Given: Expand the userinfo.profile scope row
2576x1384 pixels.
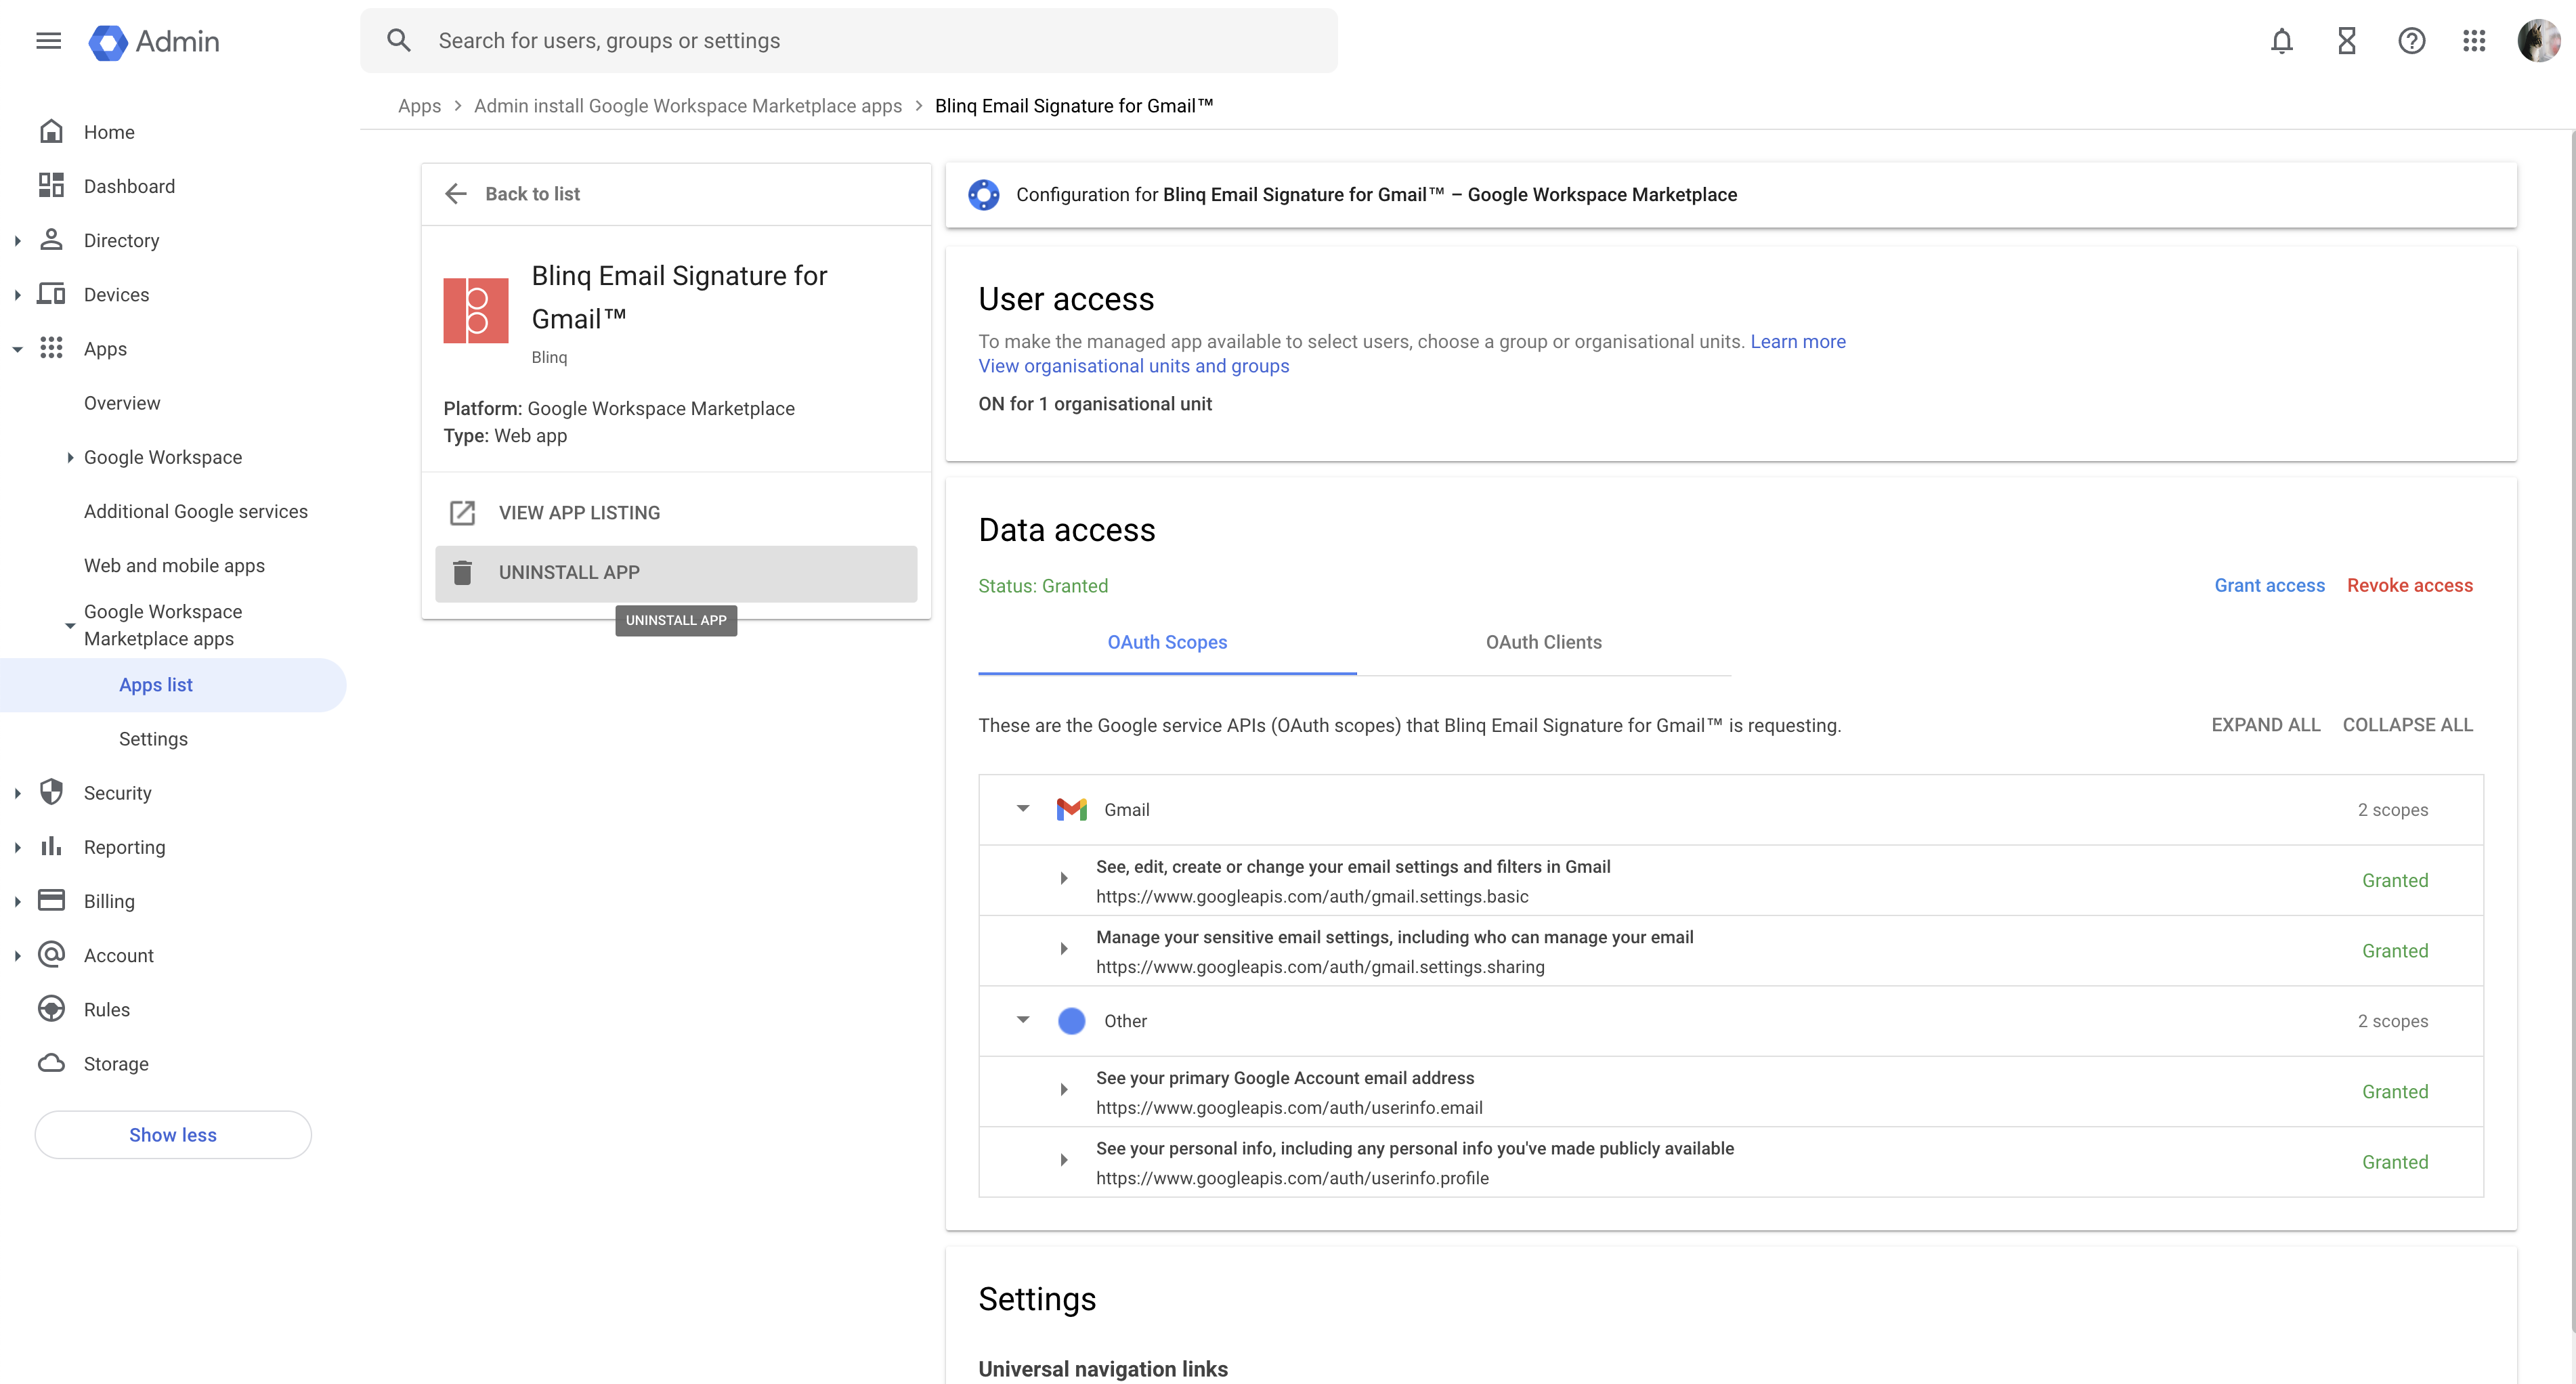Looking at the screenshot, I should (x=1064, y=1160).
